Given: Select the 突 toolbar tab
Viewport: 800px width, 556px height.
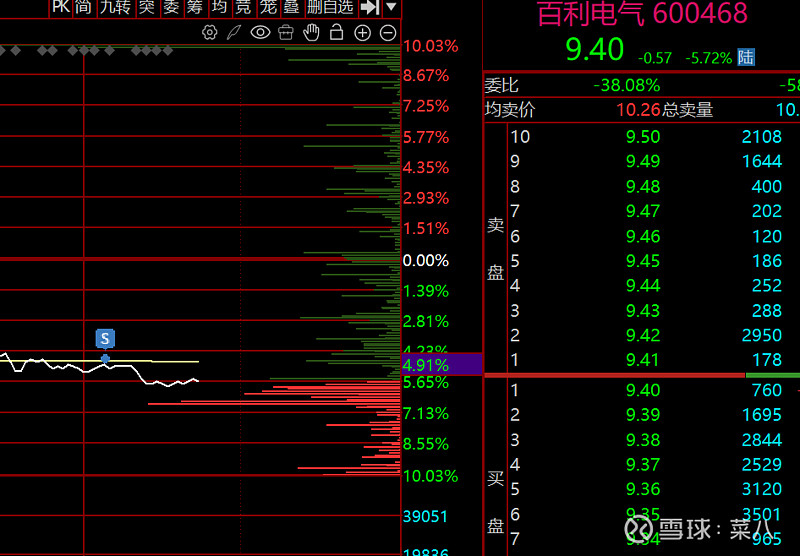Looking at the screenshot, I should (x=147, y=7).
